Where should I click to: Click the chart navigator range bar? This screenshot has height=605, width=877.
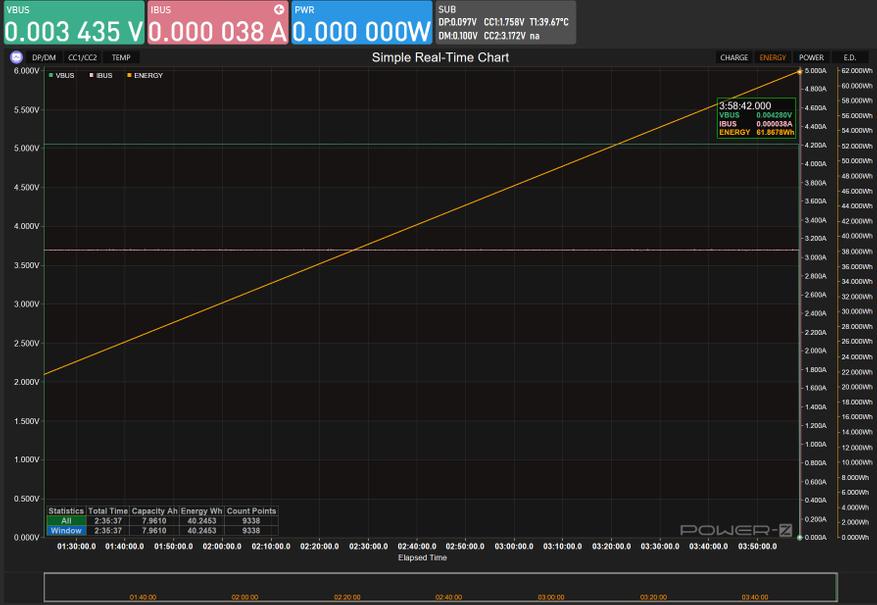[x=440, y=587]
